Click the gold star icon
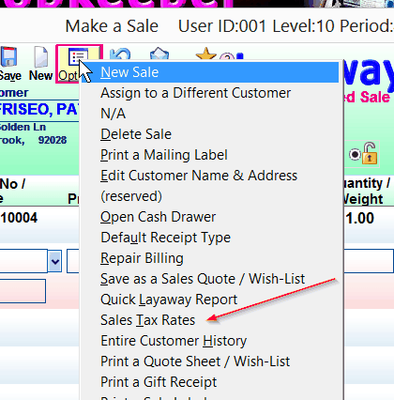The height and width of the screenshot is (400, 394). point(206,54)
